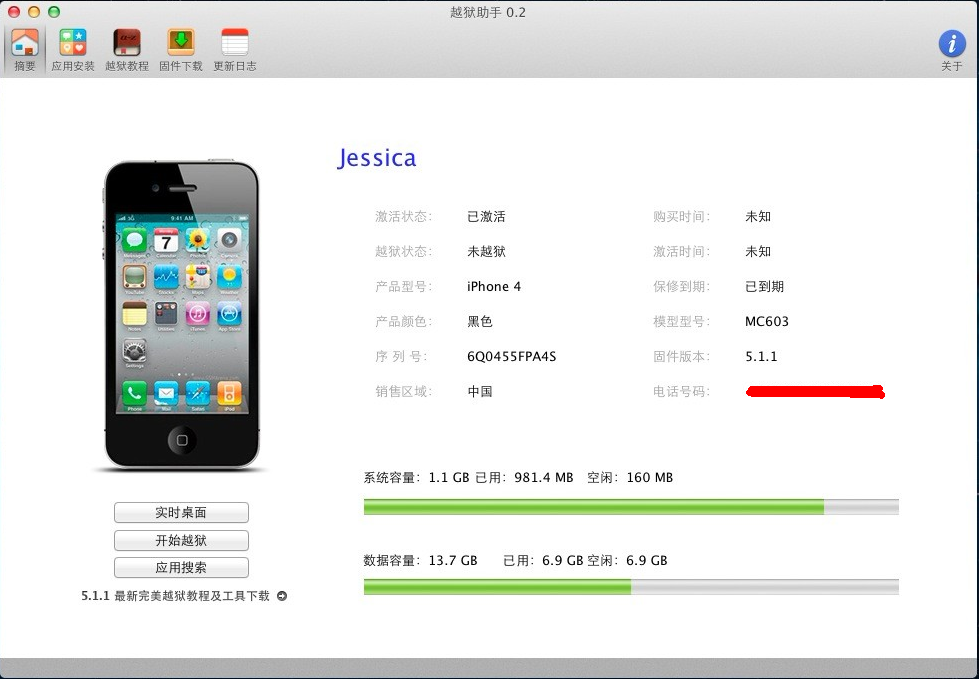The width and height of the screenshot is (979, 679).
Task: Click the 开始越狱 button
Action: 181,540
